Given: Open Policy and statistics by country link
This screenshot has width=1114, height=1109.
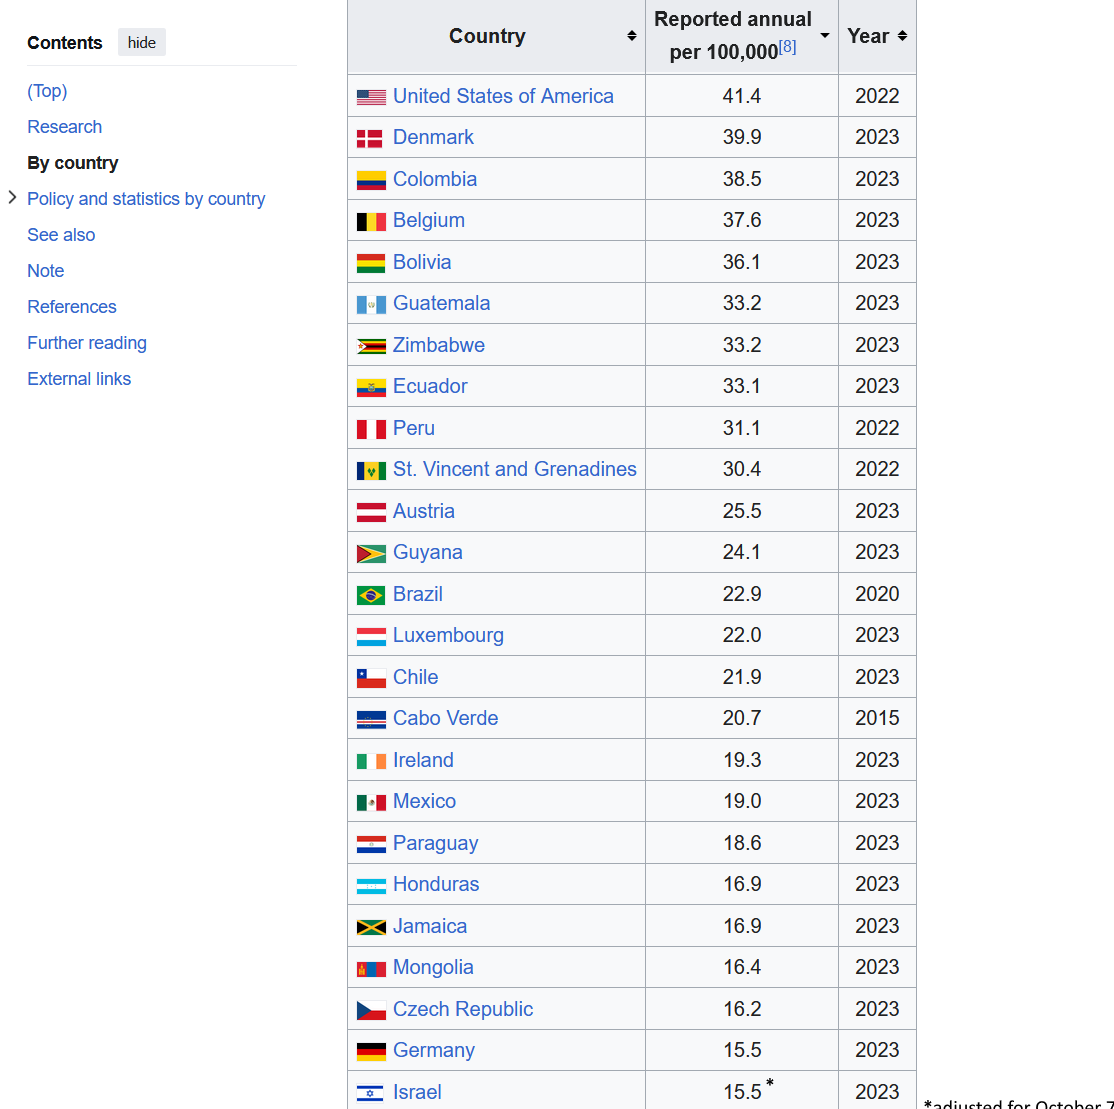Looking at the screenshot, I should pos(146,199).
